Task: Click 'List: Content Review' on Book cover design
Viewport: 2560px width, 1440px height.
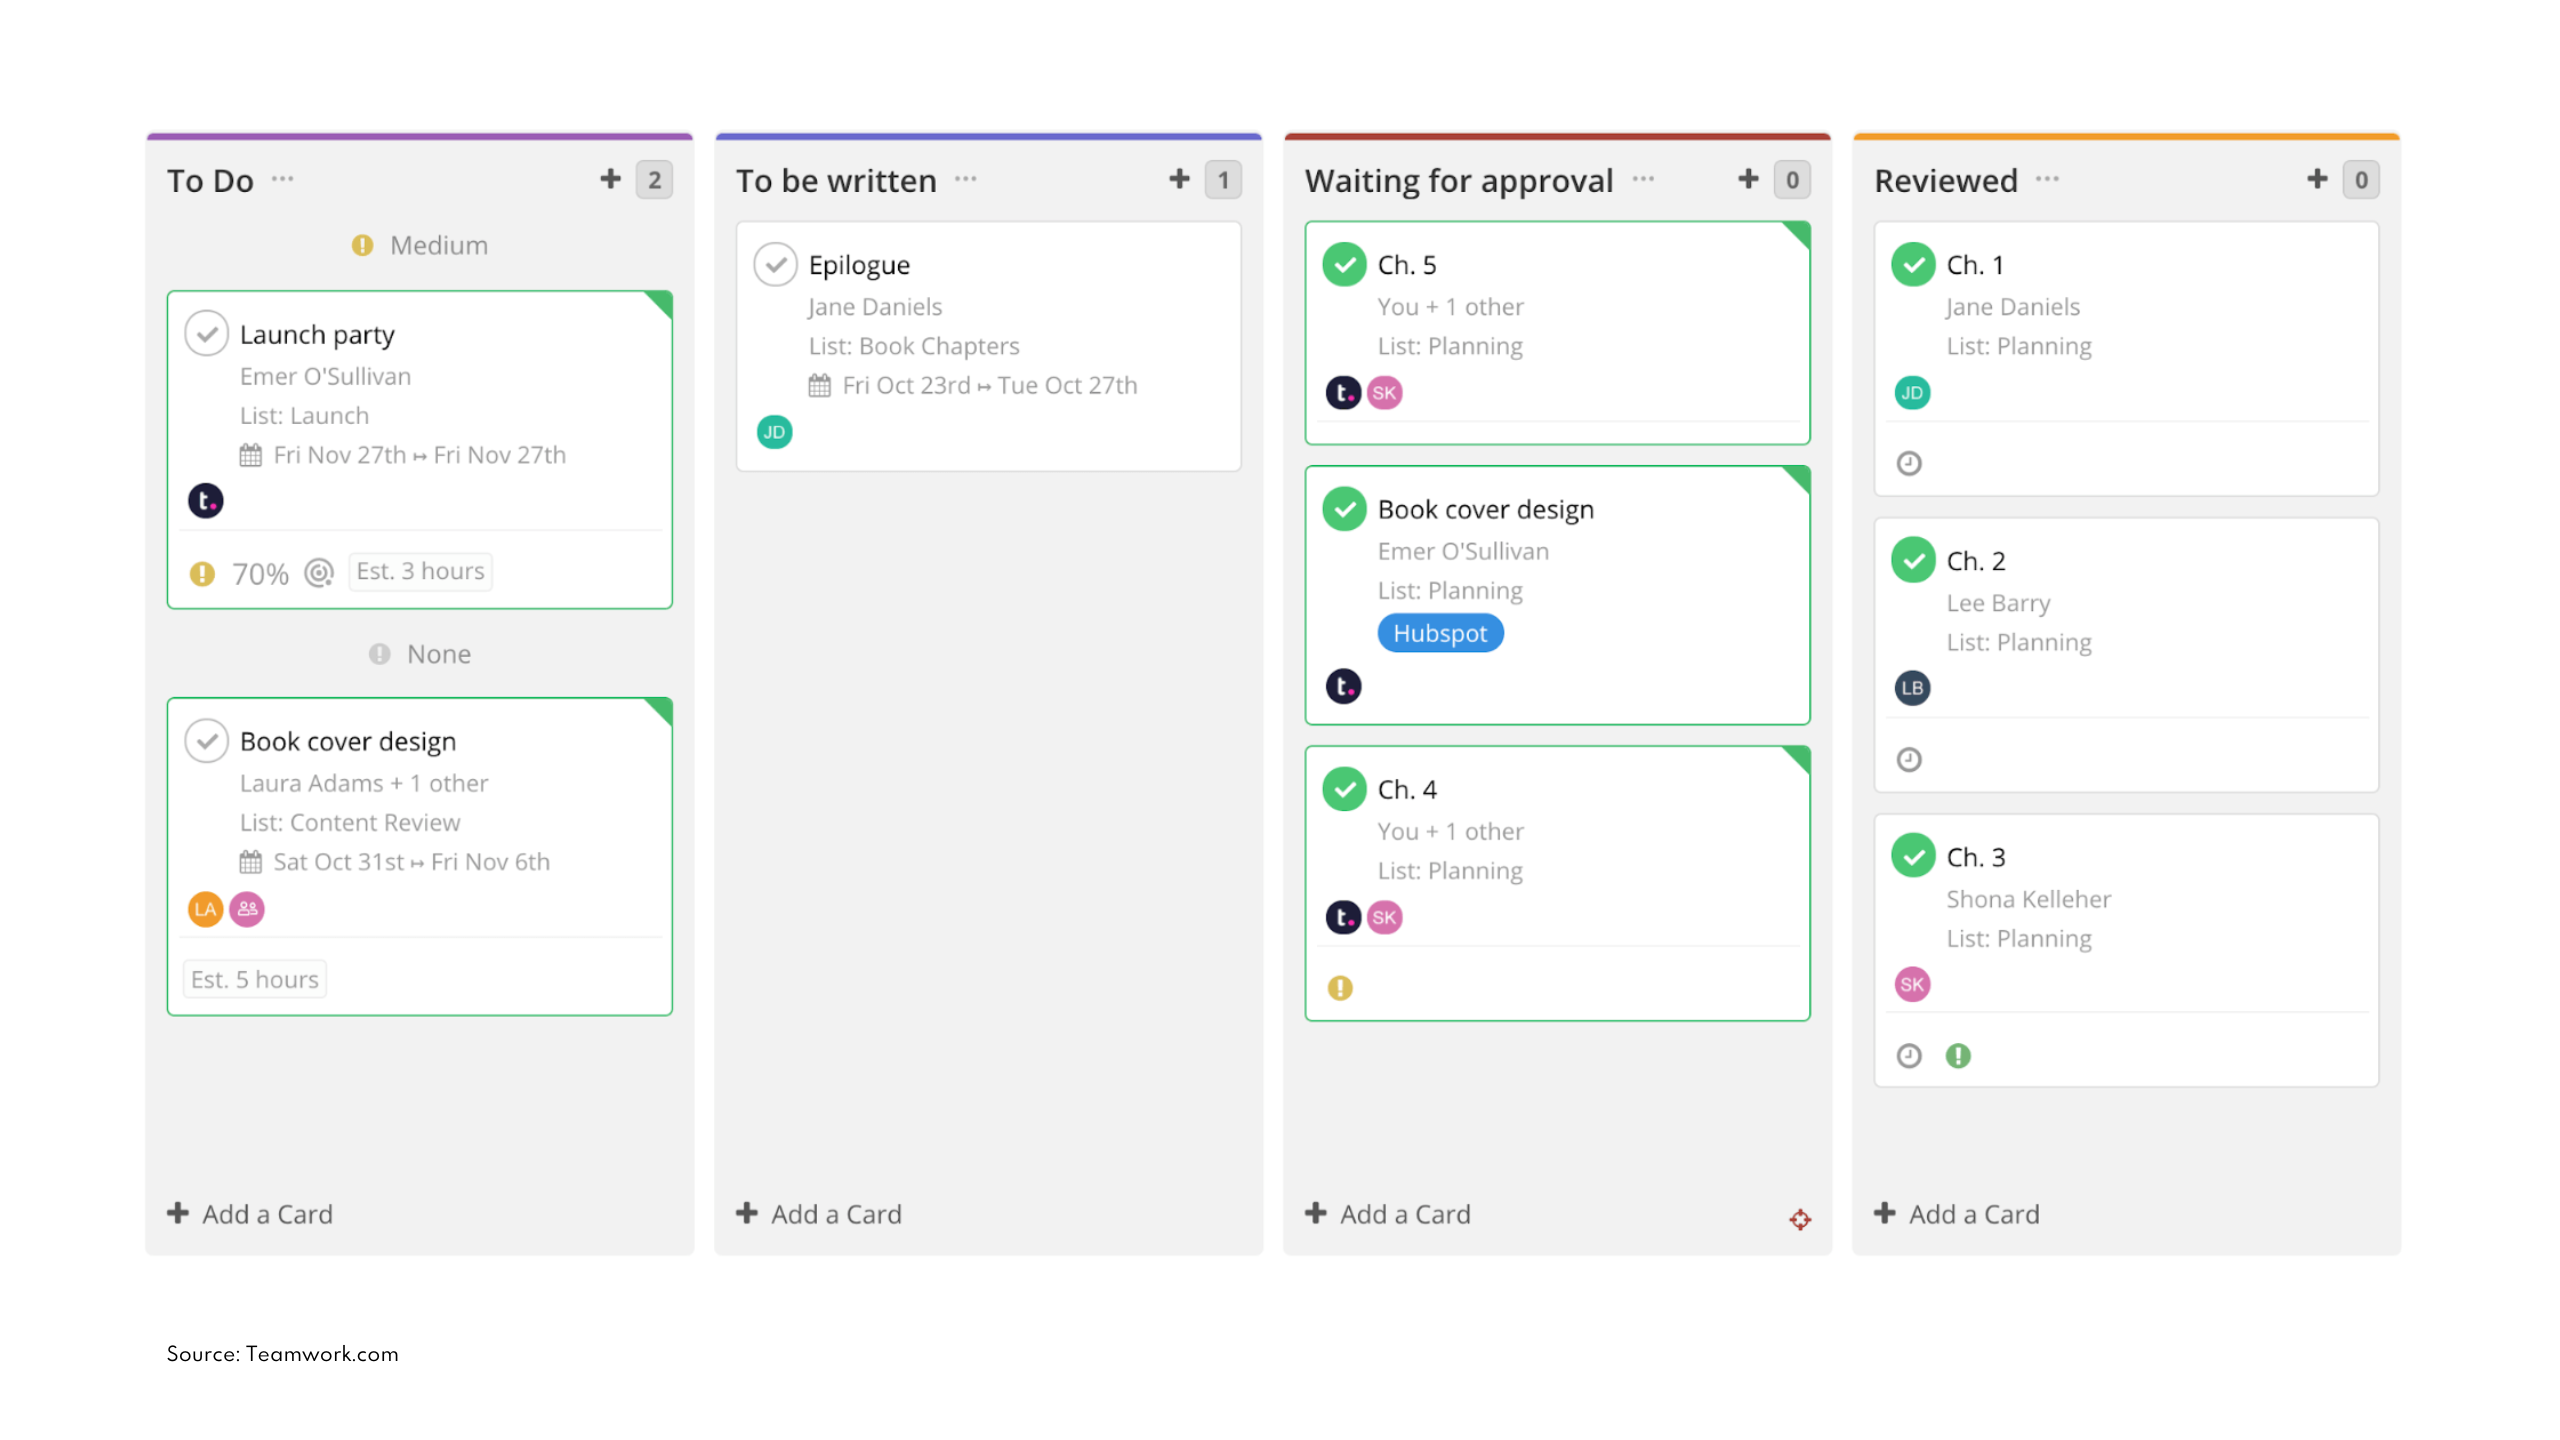Action: pos(350,822)
